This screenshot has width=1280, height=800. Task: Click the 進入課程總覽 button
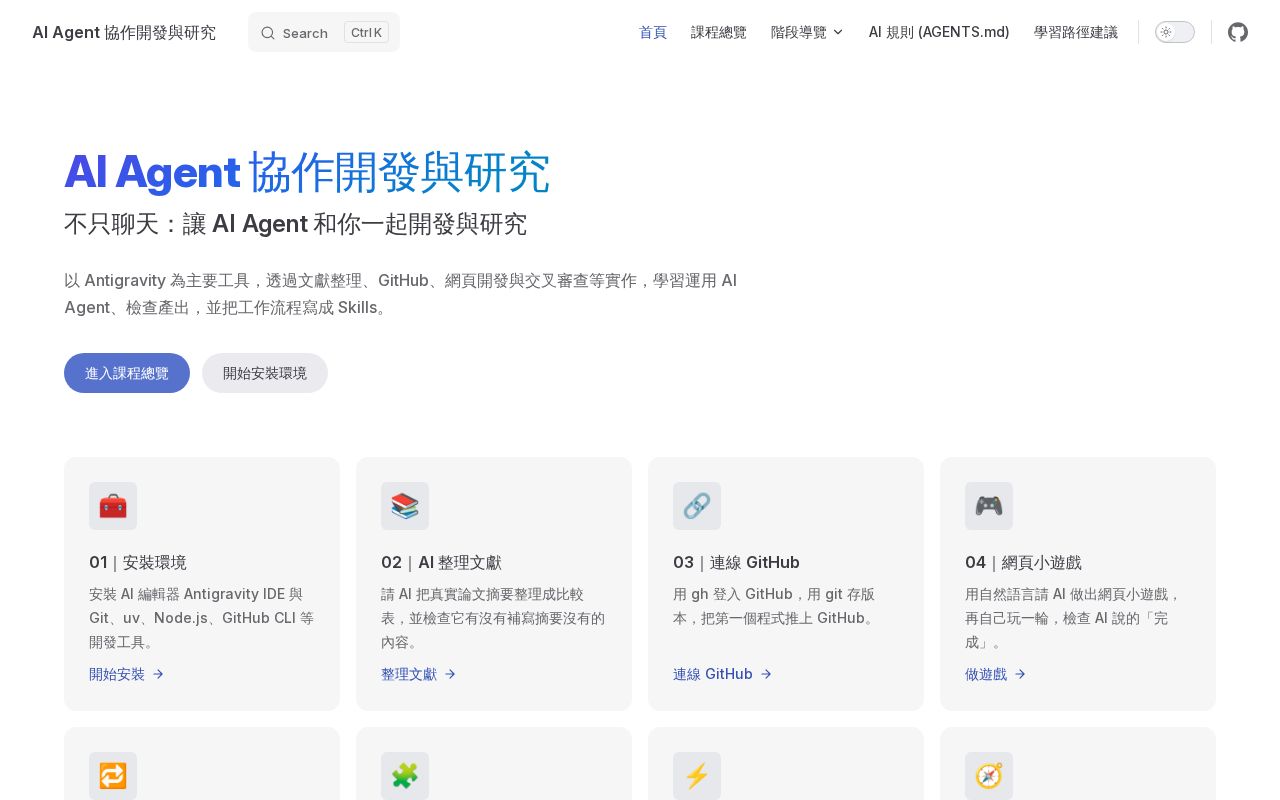[127, 373]
